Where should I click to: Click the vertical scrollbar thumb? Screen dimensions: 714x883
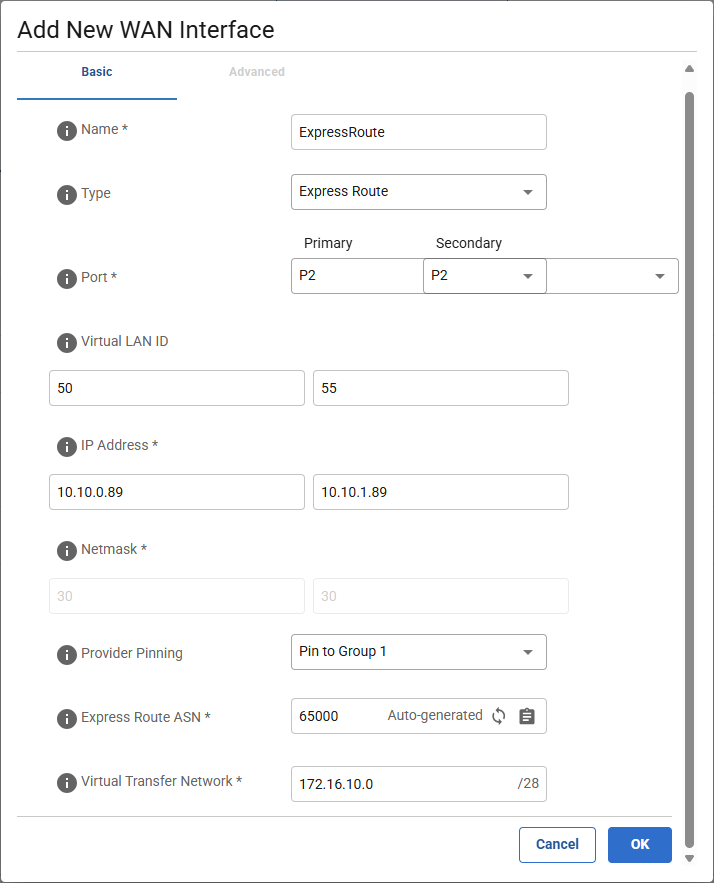(x=689, y=470)
